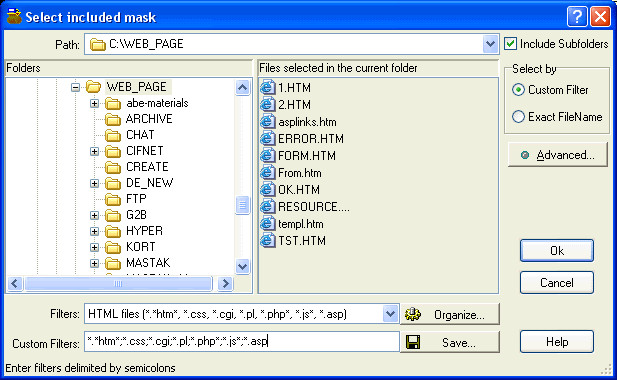617x380 pixels.
Task: Click the CIFNET folder icon
Action: (113, 151)
